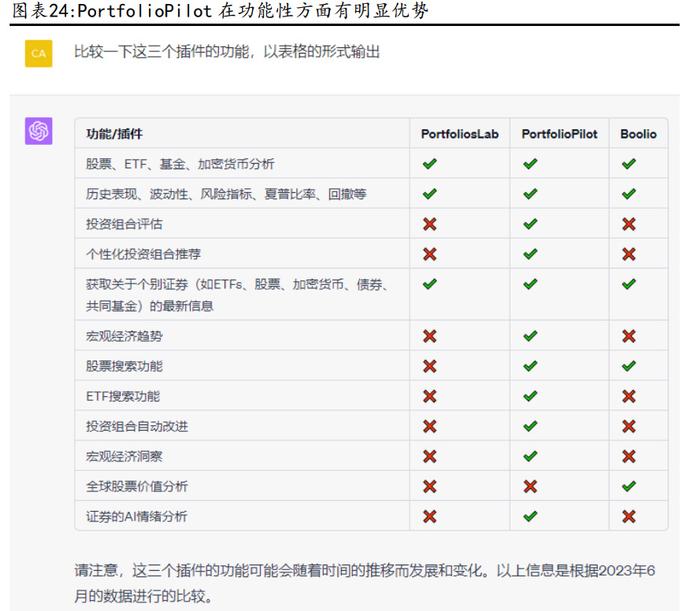Select the 宏观经济趋势 row label
This screenshot has height=611, width=700.
(x=124, y=336)
